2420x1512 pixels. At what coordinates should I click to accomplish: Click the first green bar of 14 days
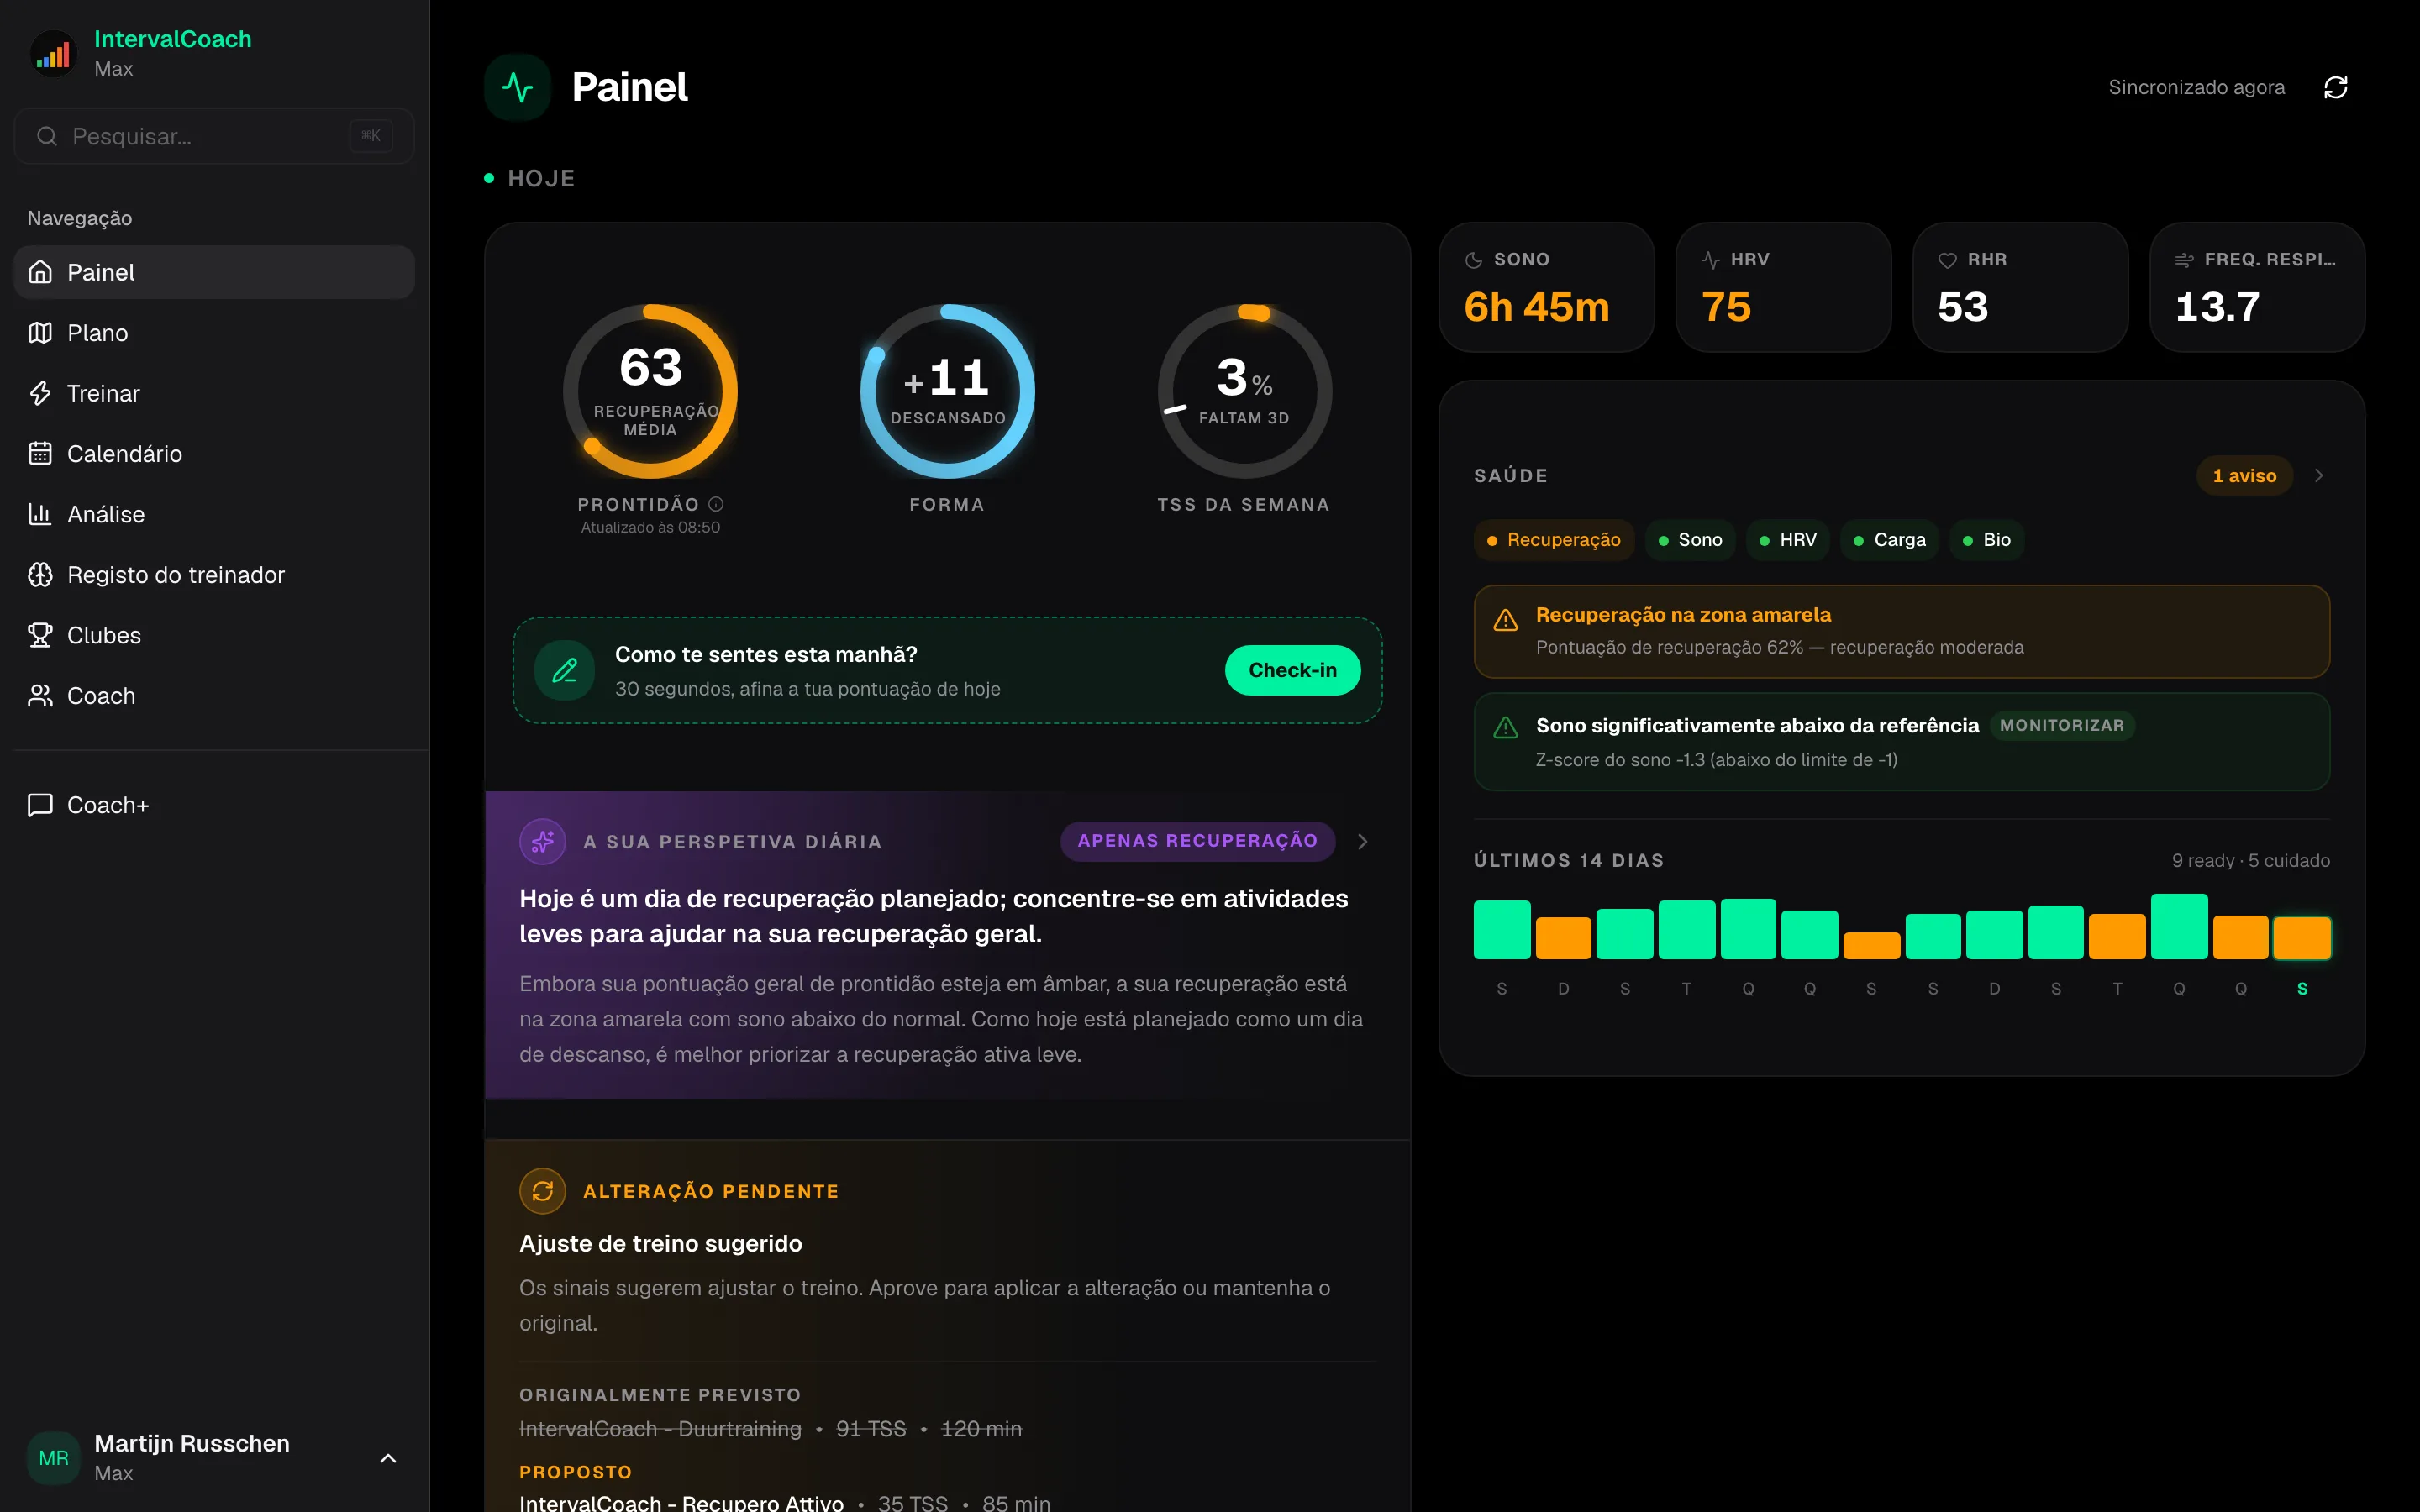coord(1502,930)
